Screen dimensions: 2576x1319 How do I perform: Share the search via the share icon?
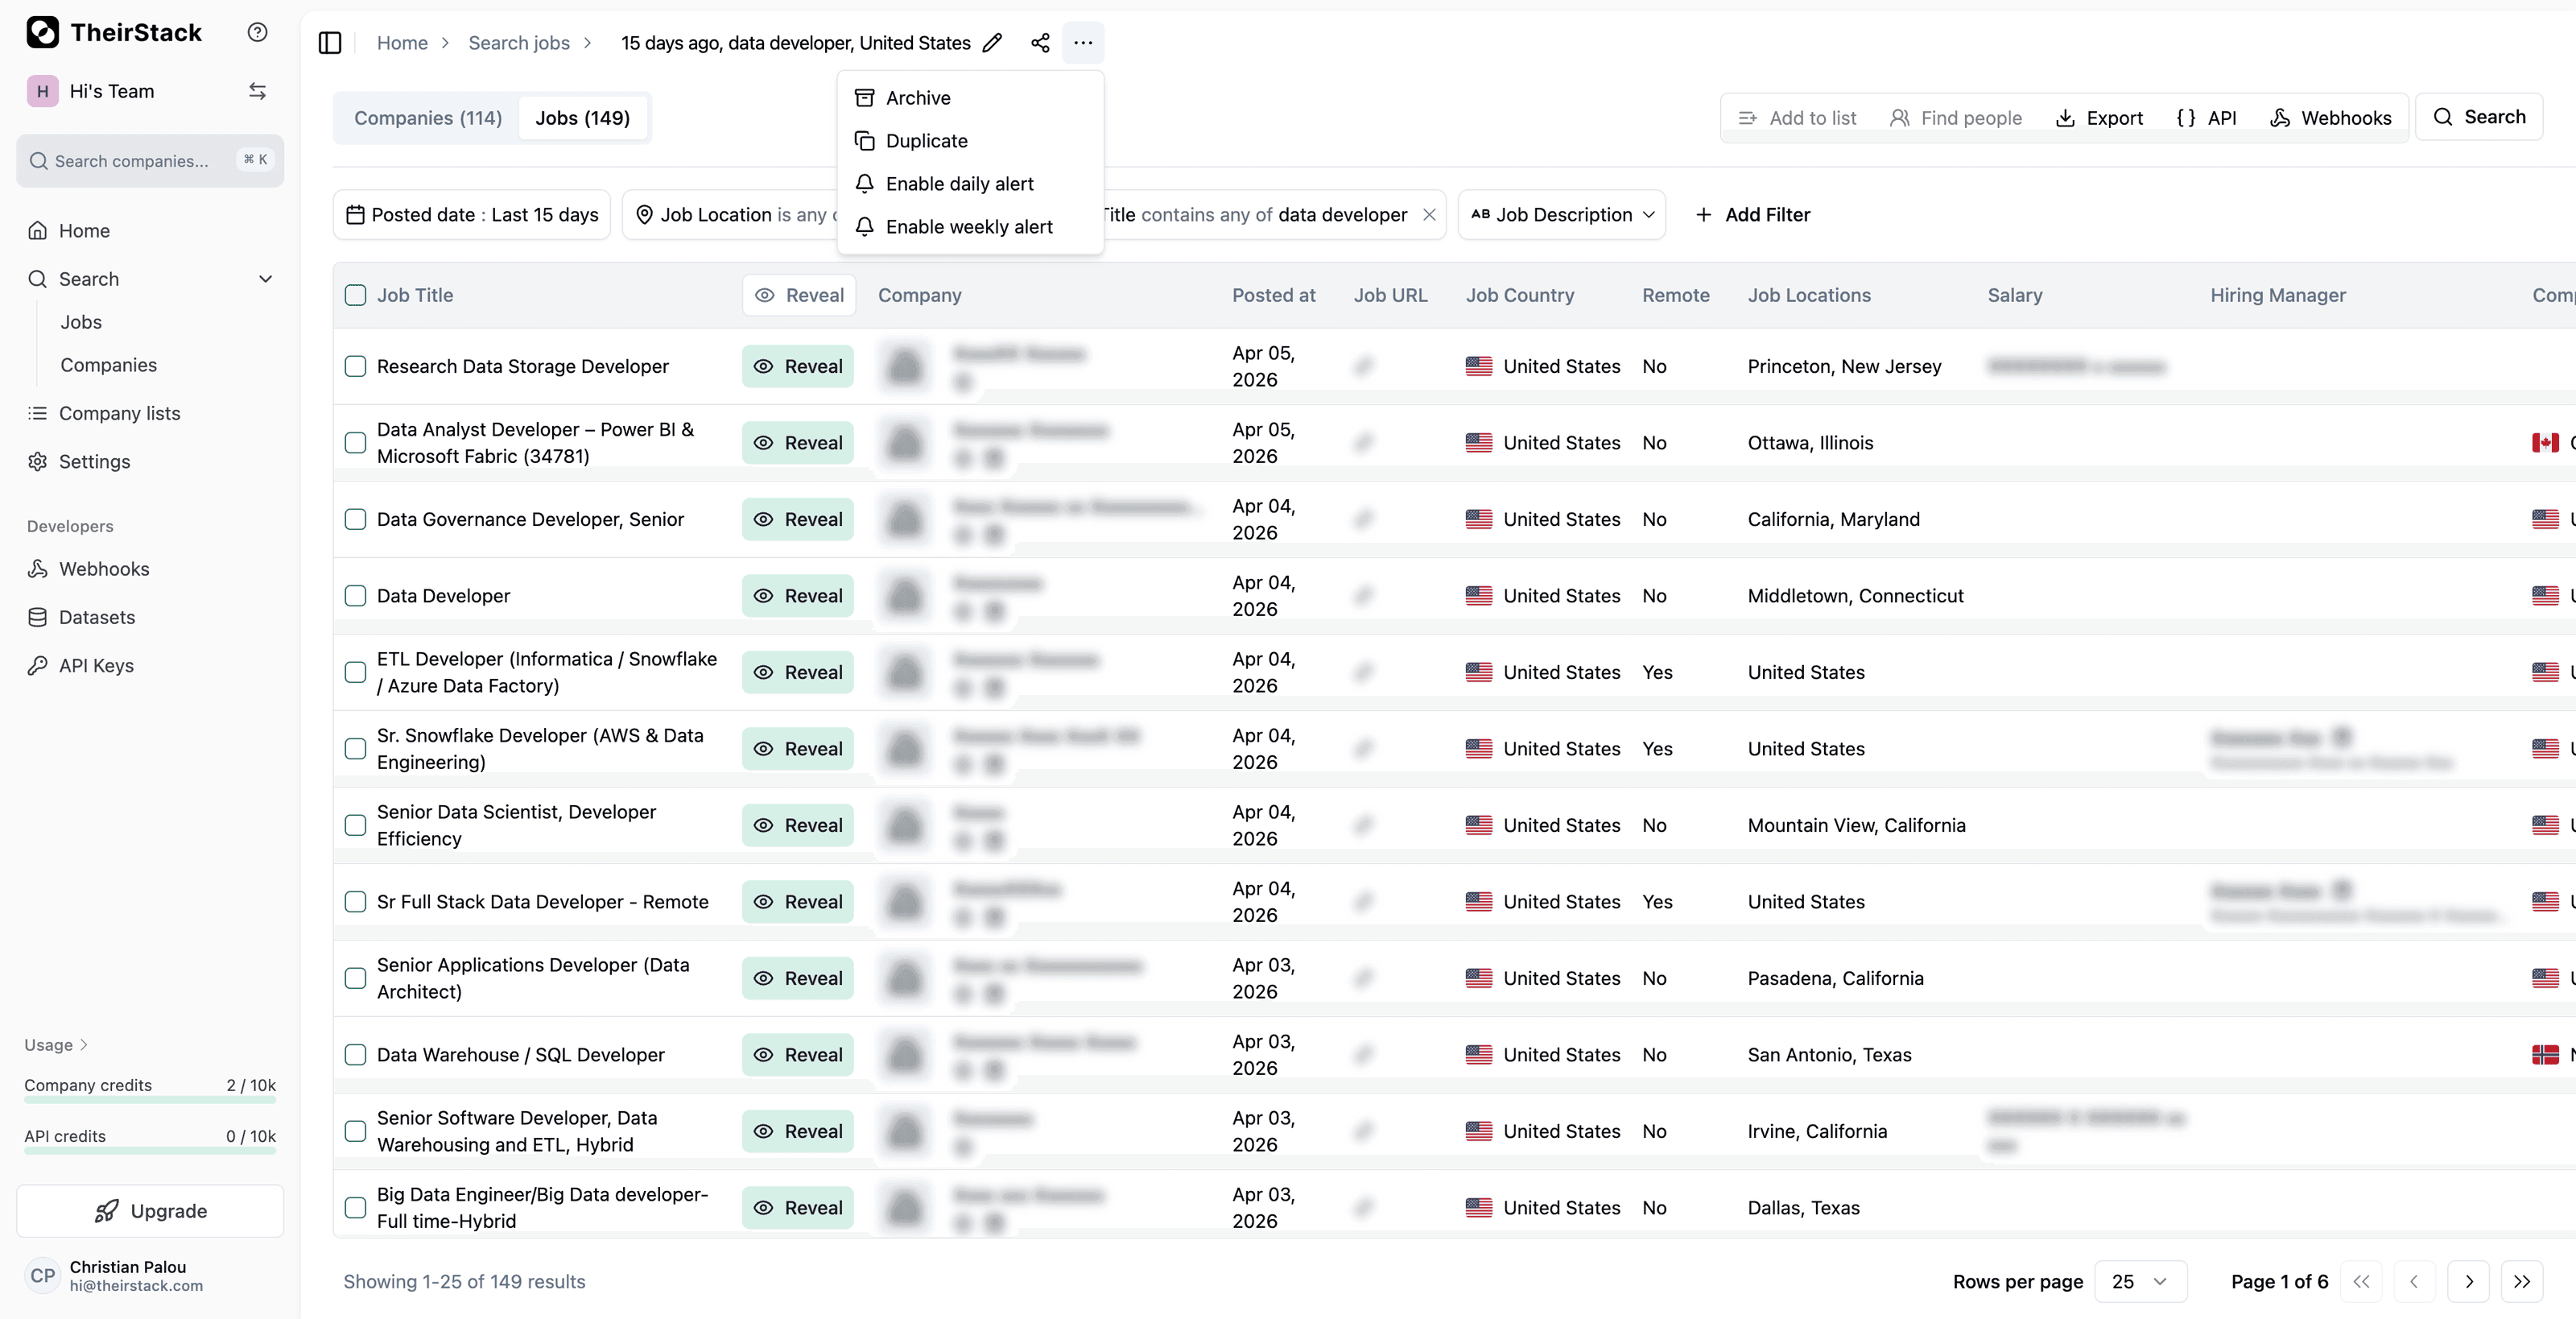pos(1039,43)
